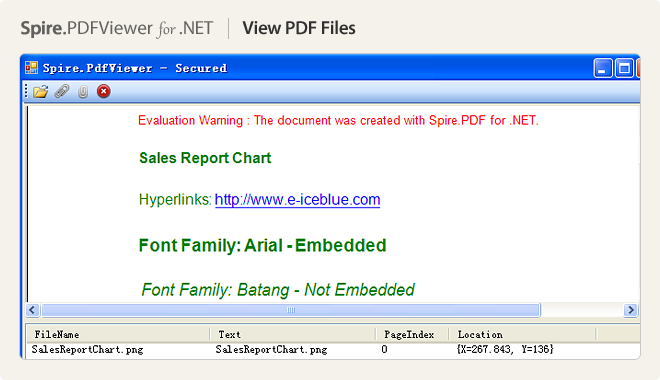660x380 pixels.
Task: Click the Text column header
Action: [293, 335]
